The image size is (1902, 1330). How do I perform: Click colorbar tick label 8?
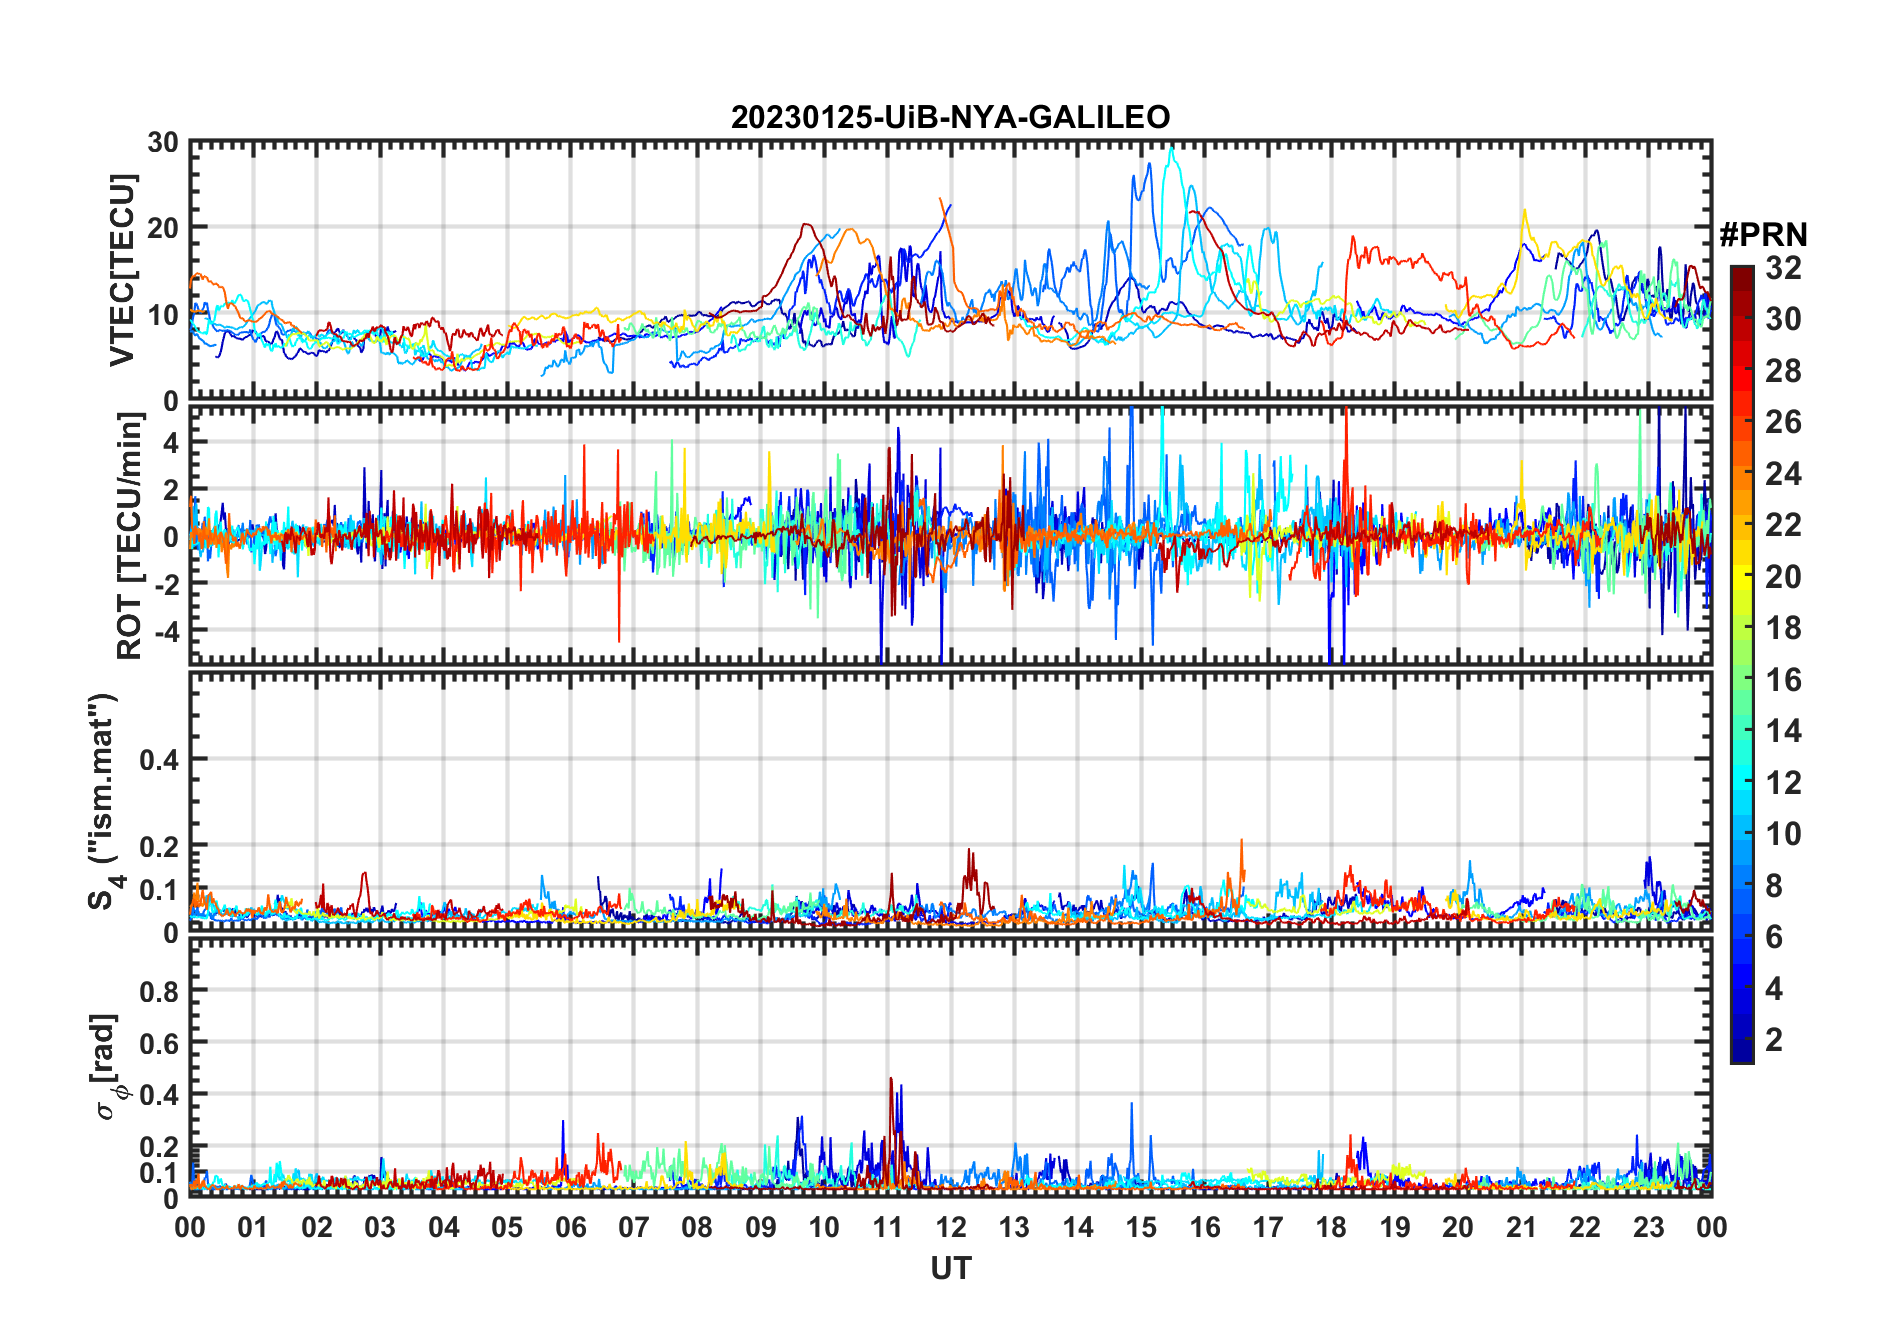[x=1774, y=886]
